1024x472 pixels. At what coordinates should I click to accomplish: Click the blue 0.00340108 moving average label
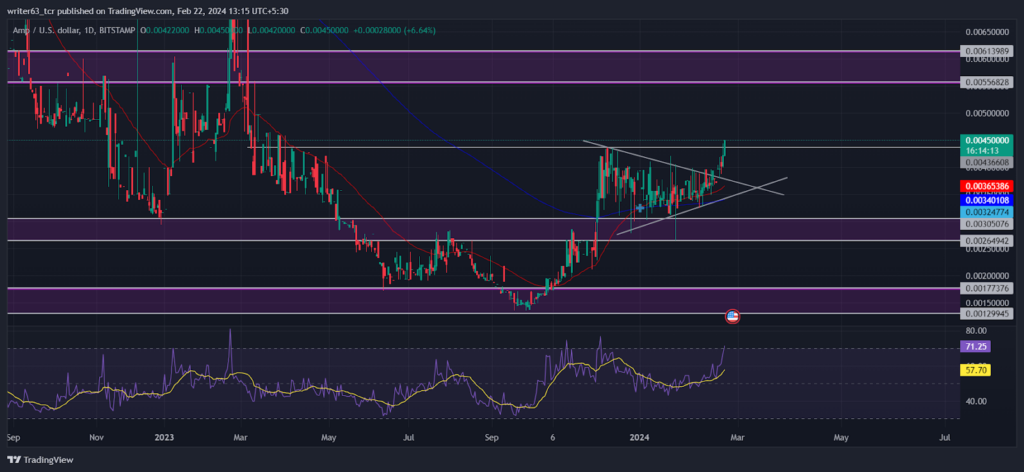click(985, 200)
